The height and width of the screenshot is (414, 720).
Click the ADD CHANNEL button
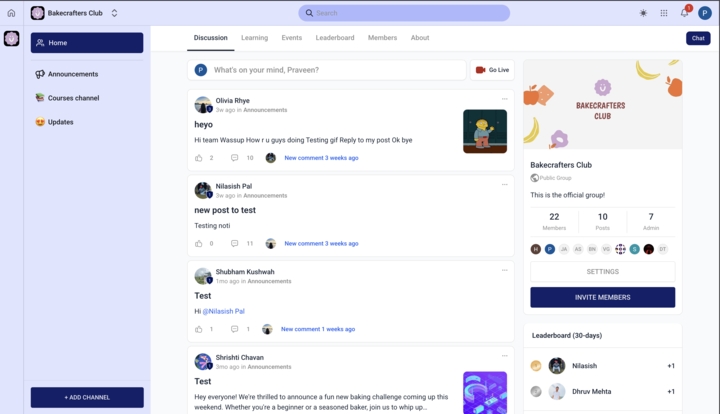click(x=87, y=397)
